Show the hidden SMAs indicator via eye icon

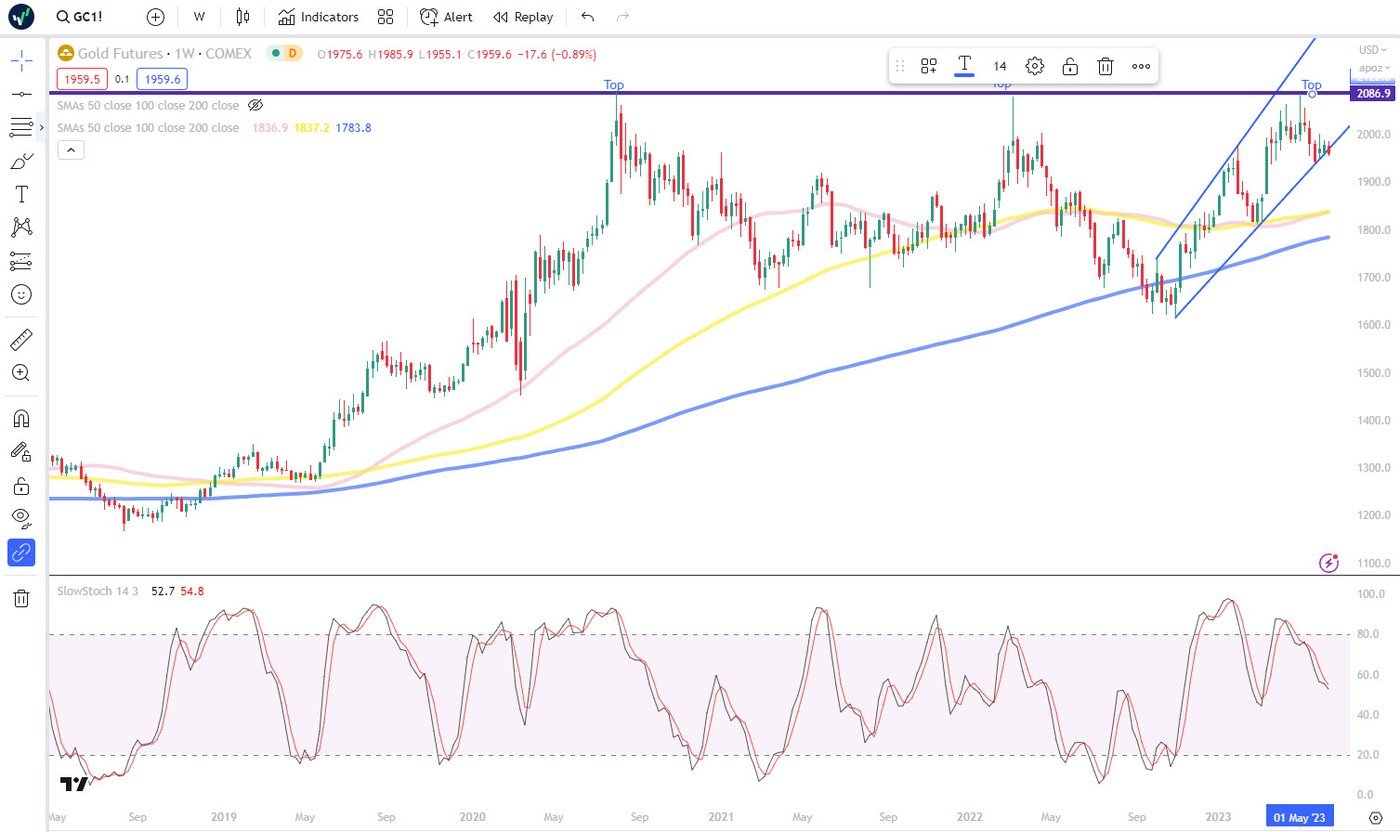point(255,105)
